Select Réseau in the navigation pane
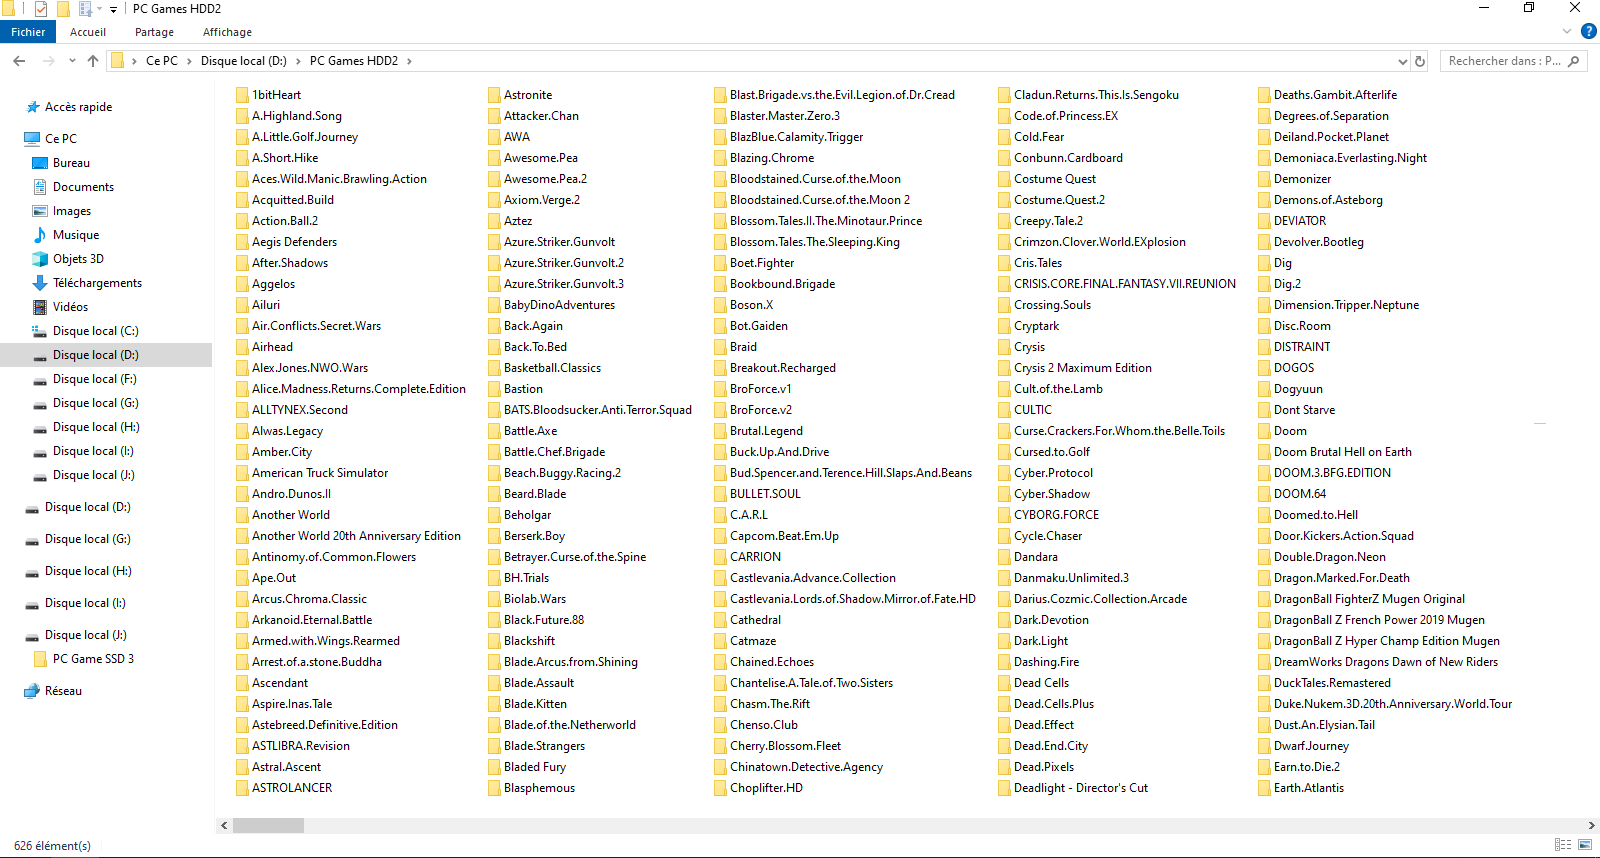Screen dimensions: 1600x858 pyautogui.click(x=63, y=691)
